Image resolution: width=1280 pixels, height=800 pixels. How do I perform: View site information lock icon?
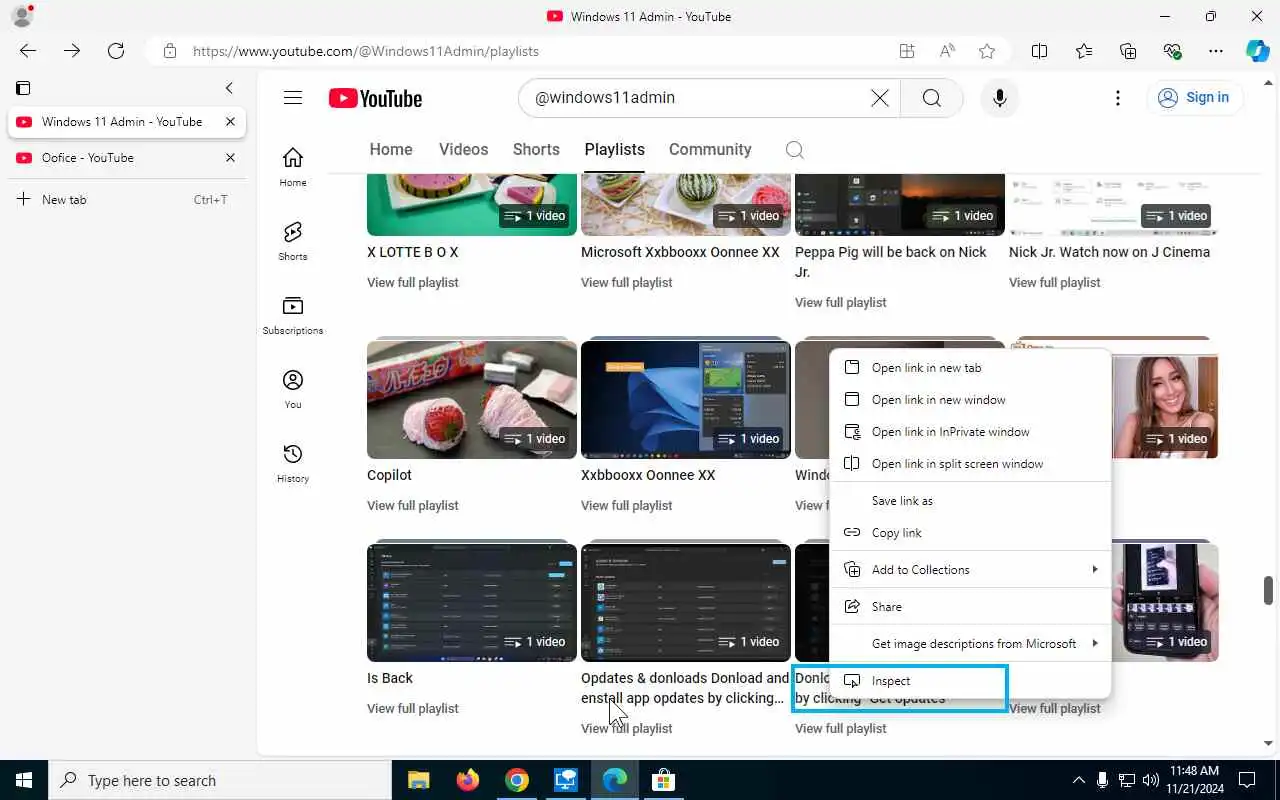(170, 51)
